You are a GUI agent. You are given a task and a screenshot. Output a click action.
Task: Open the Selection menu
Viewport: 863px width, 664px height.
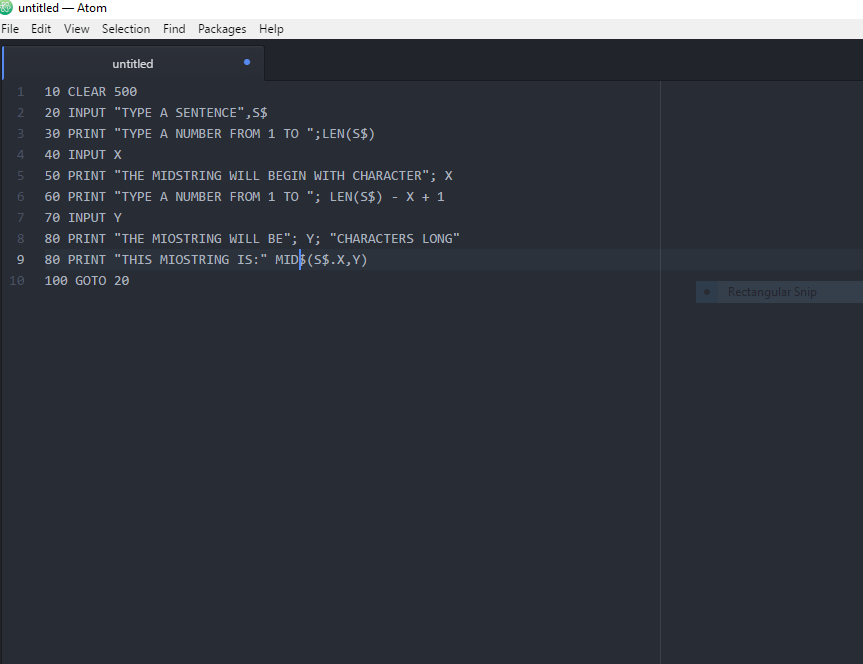click(x=126, y=29)
